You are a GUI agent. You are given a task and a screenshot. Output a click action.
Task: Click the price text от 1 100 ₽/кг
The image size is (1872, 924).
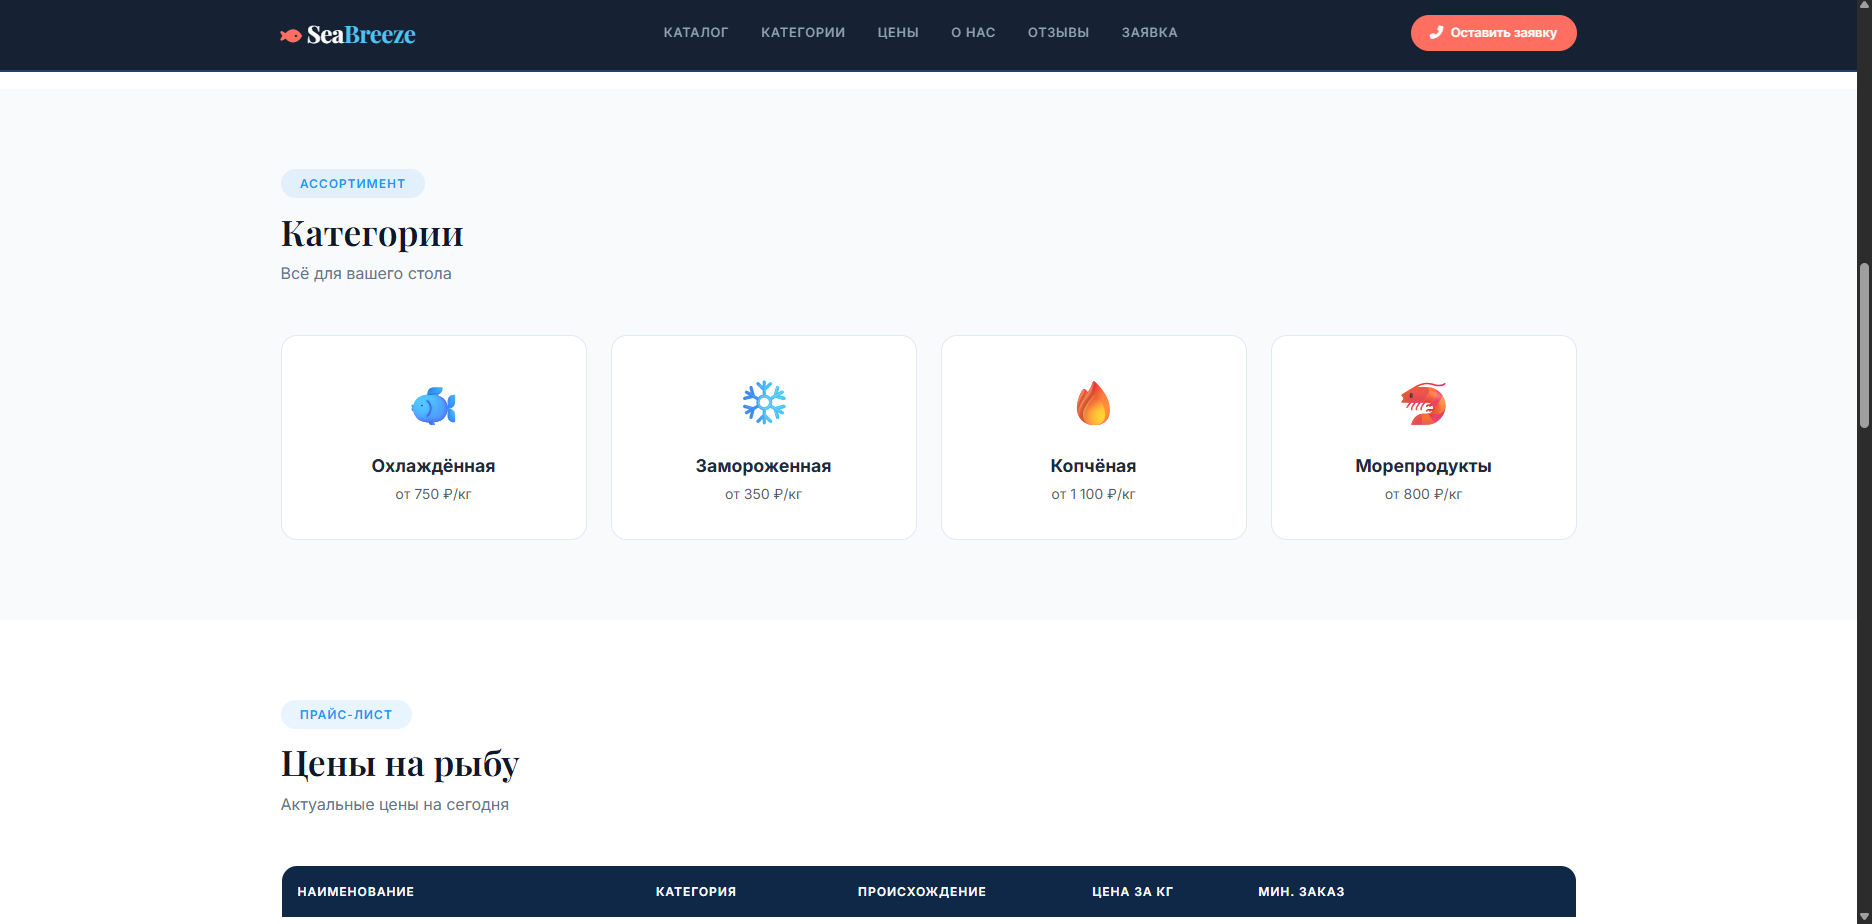coord(1093,494)
